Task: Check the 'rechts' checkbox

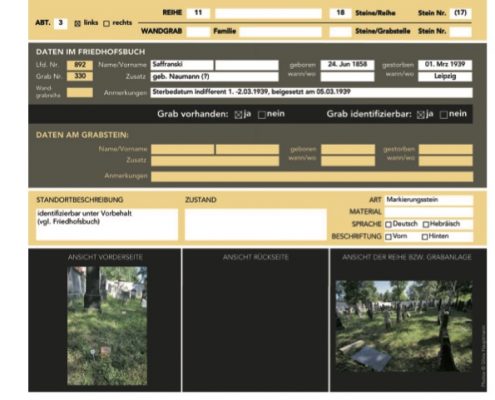Action: [106, 23]
